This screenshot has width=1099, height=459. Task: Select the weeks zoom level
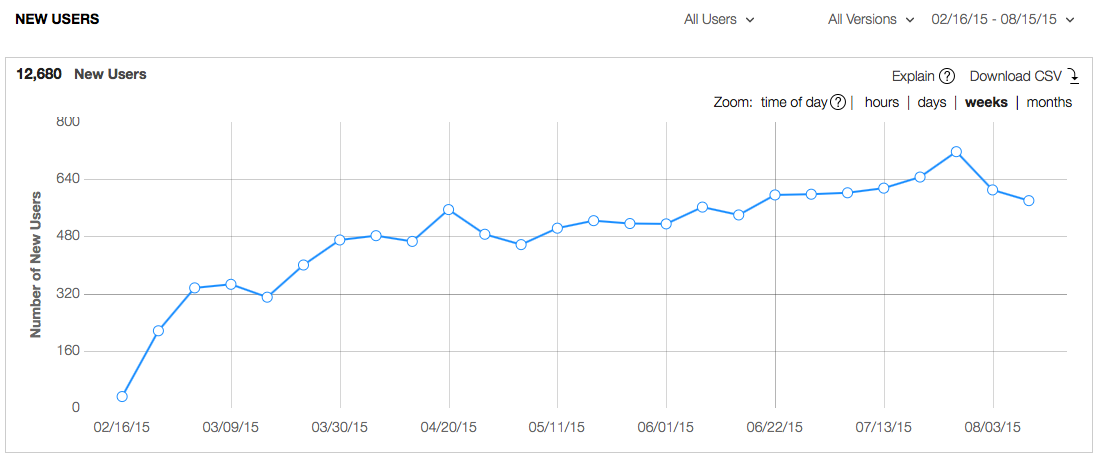986,102
